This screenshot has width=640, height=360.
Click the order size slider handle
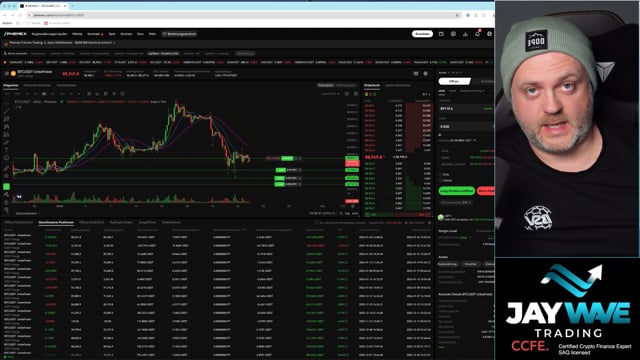[440, 135]
